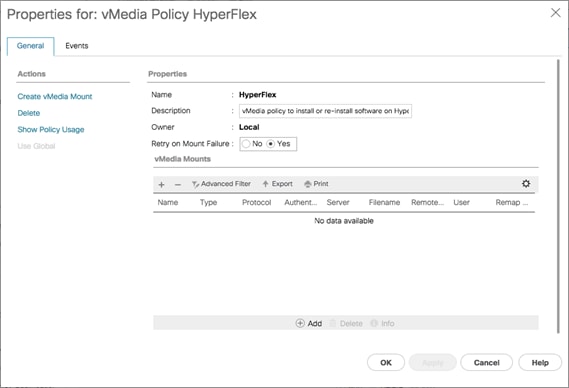Export the vMedia Mounts table

278,184
